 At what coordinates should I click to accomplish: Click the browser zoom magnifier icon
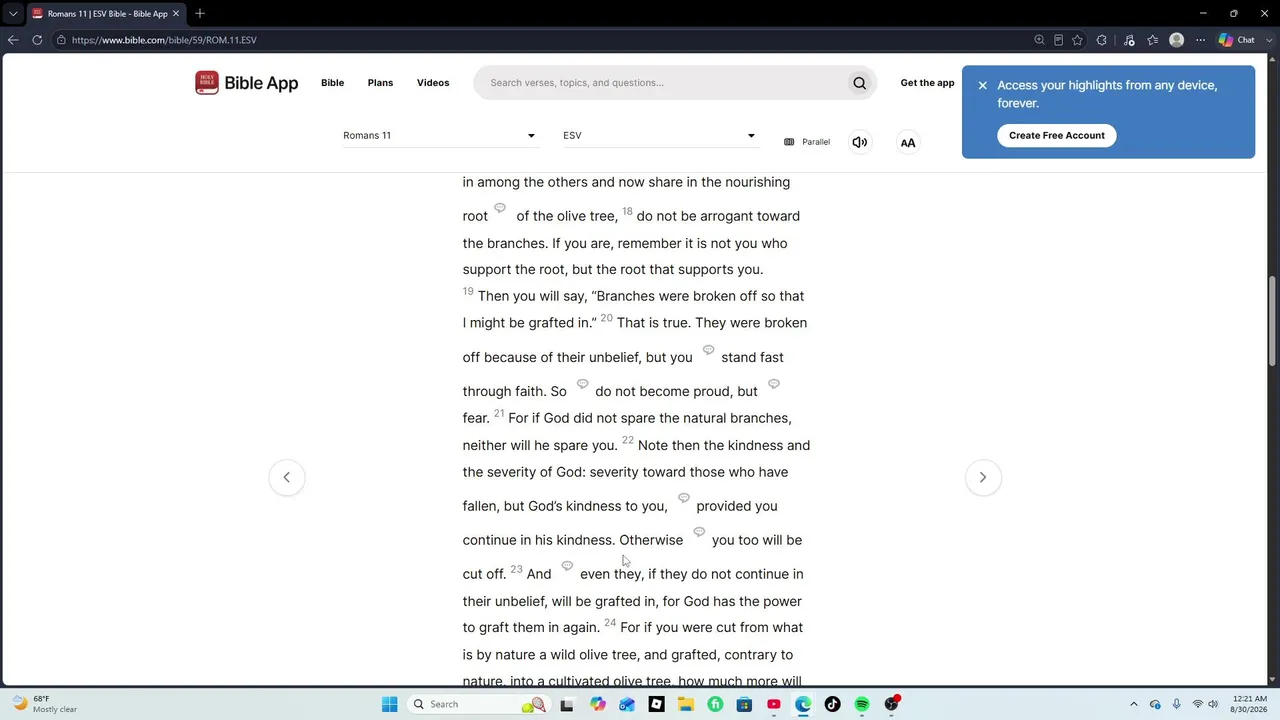tap(1039, 40)
